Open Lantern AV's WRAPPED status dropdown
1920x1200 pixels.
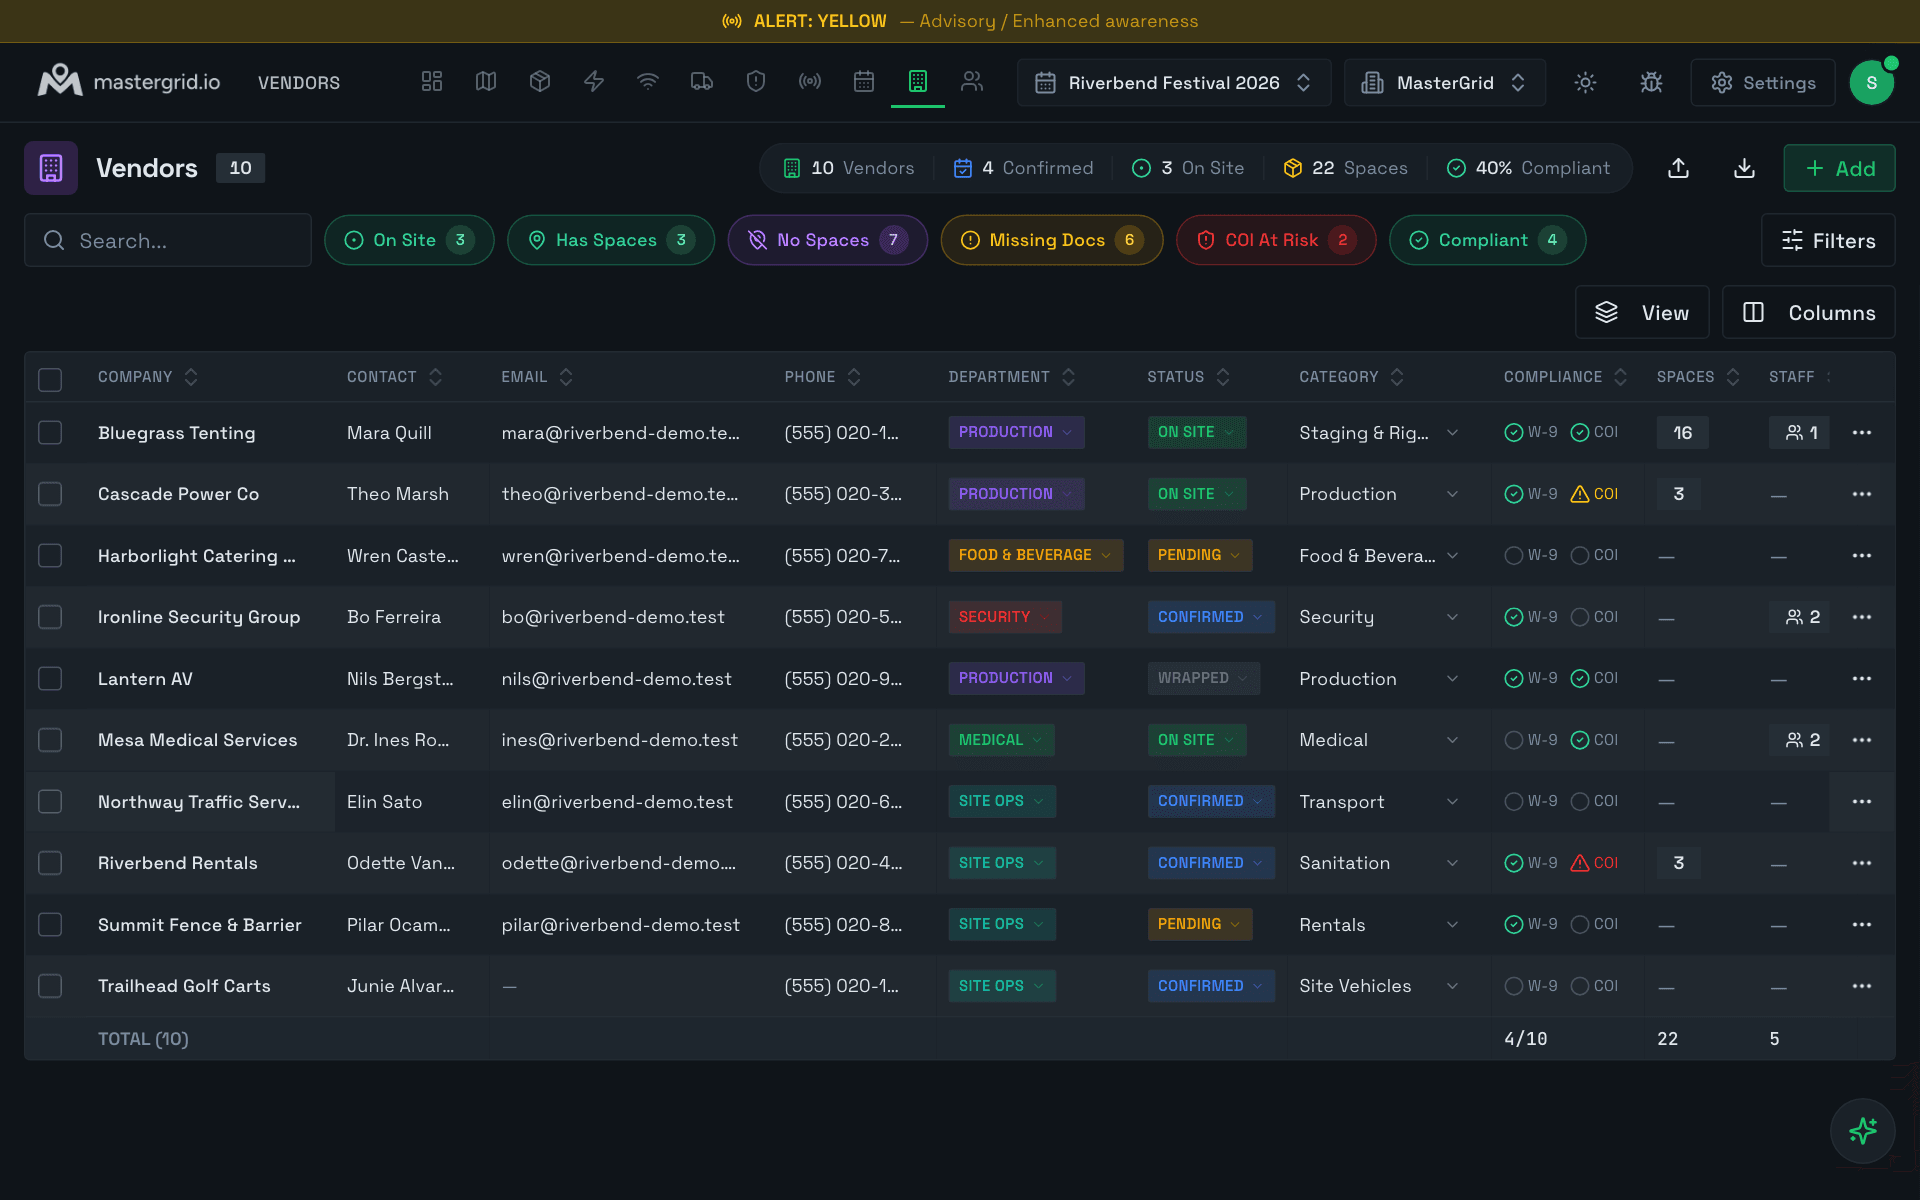point(1203,678)
